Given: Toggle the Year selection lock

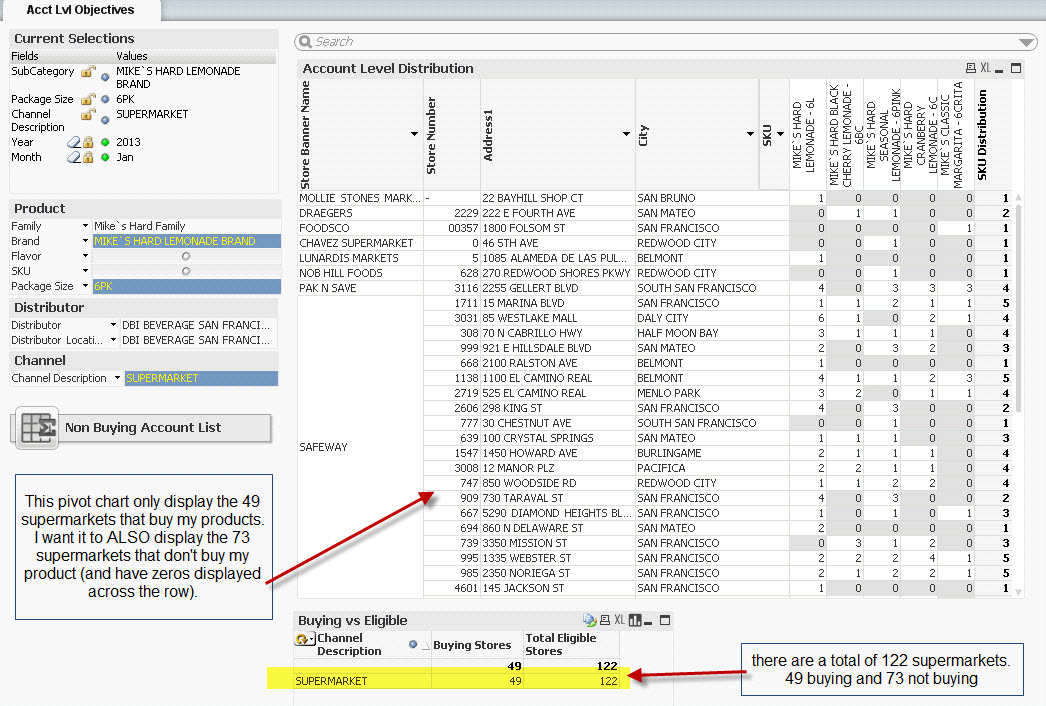Looking at the screenshot, I should tap(88, 142).
